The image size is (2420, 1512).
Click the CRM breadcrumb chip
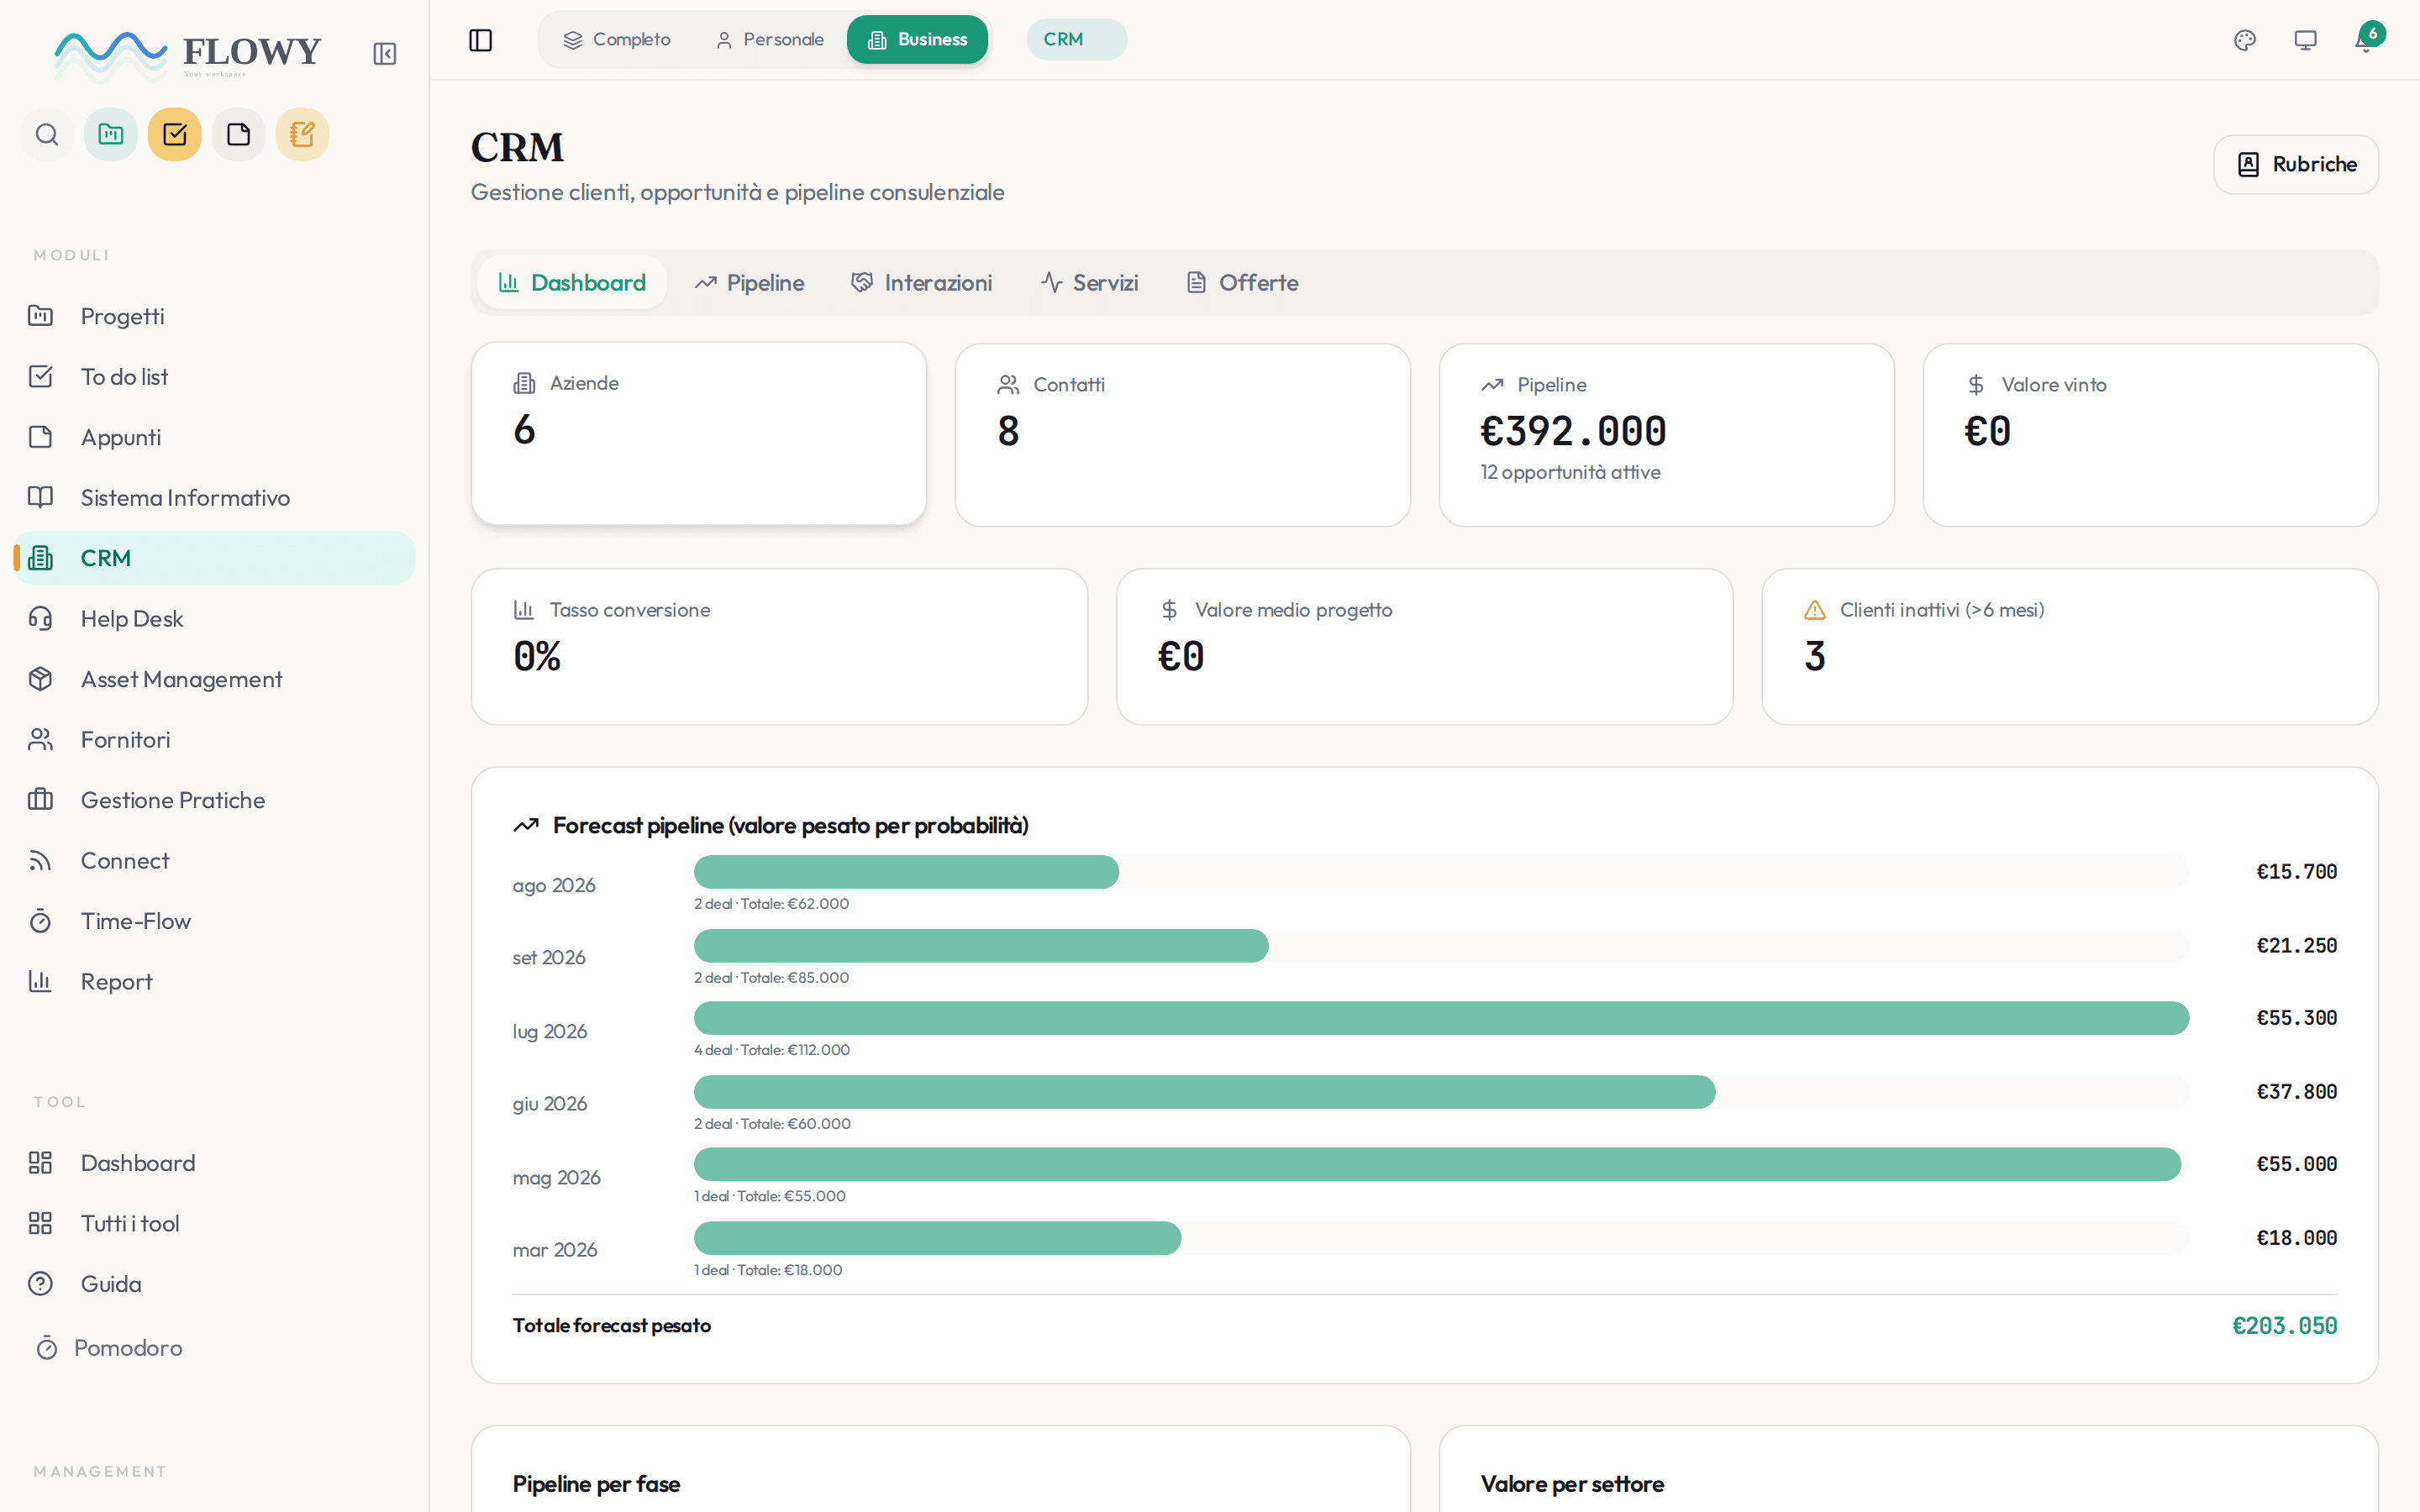[x=1076, y=40]
